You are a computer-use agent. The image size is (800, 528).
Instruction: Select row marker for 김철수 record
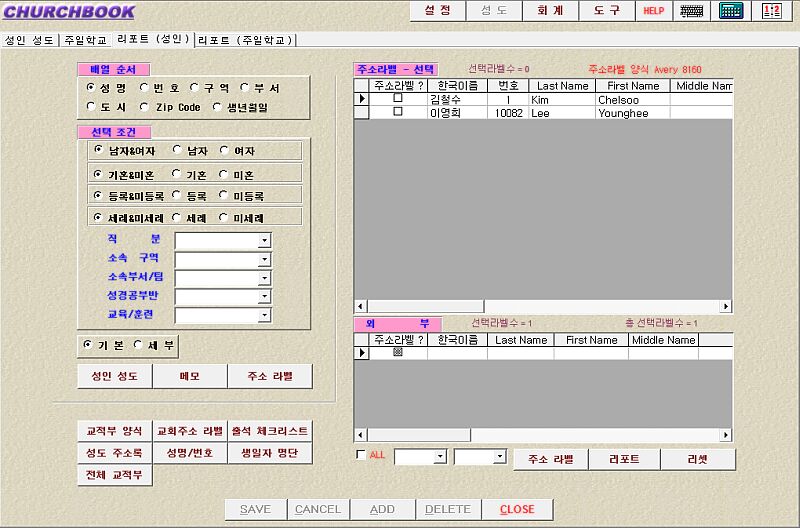361,99
